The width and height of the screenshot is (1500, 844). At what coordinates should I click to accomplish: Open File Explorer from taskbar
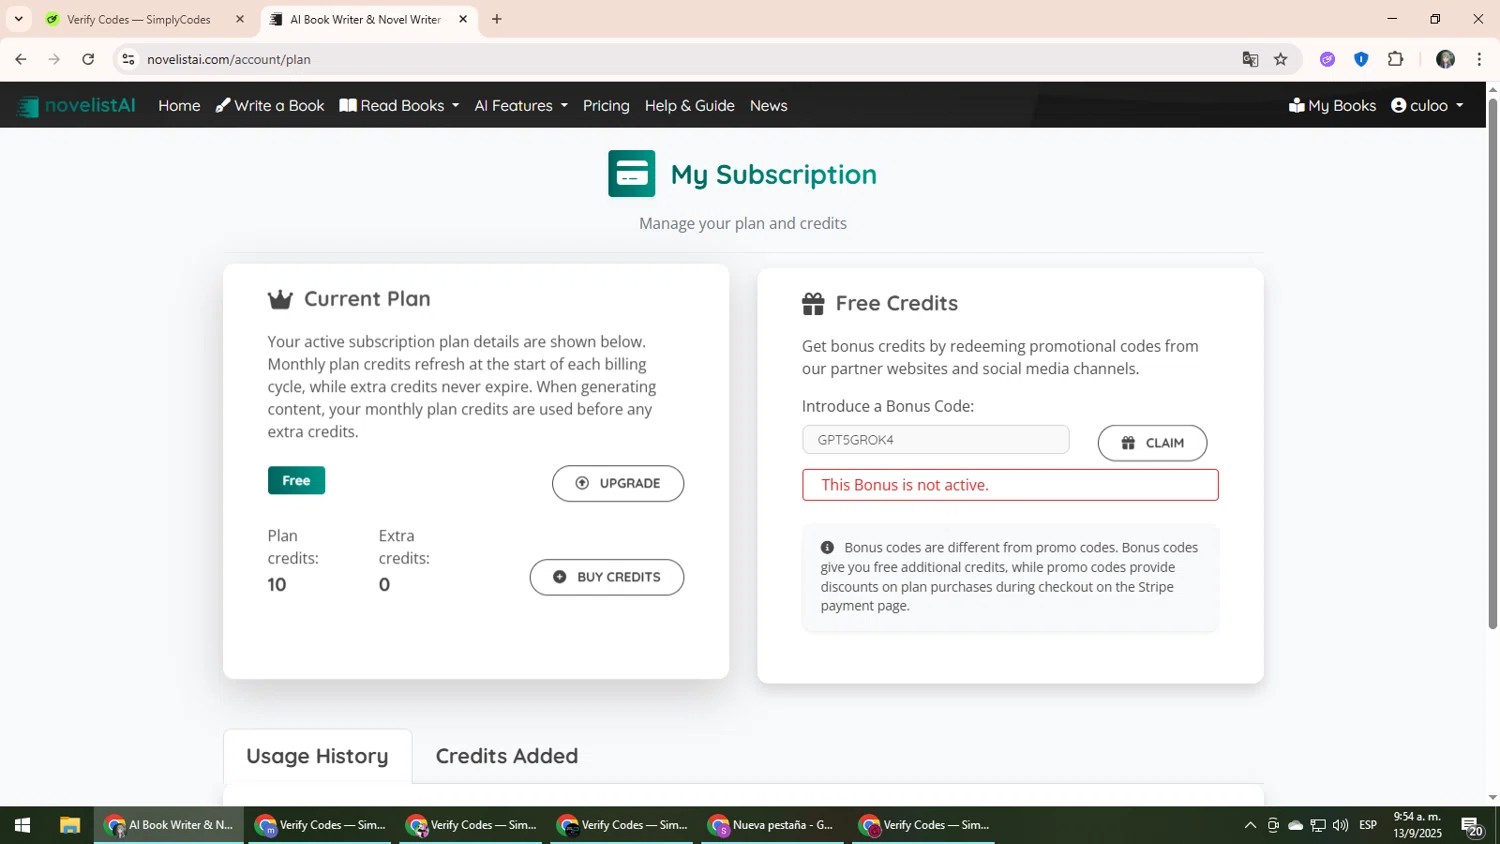click(69, 825)
